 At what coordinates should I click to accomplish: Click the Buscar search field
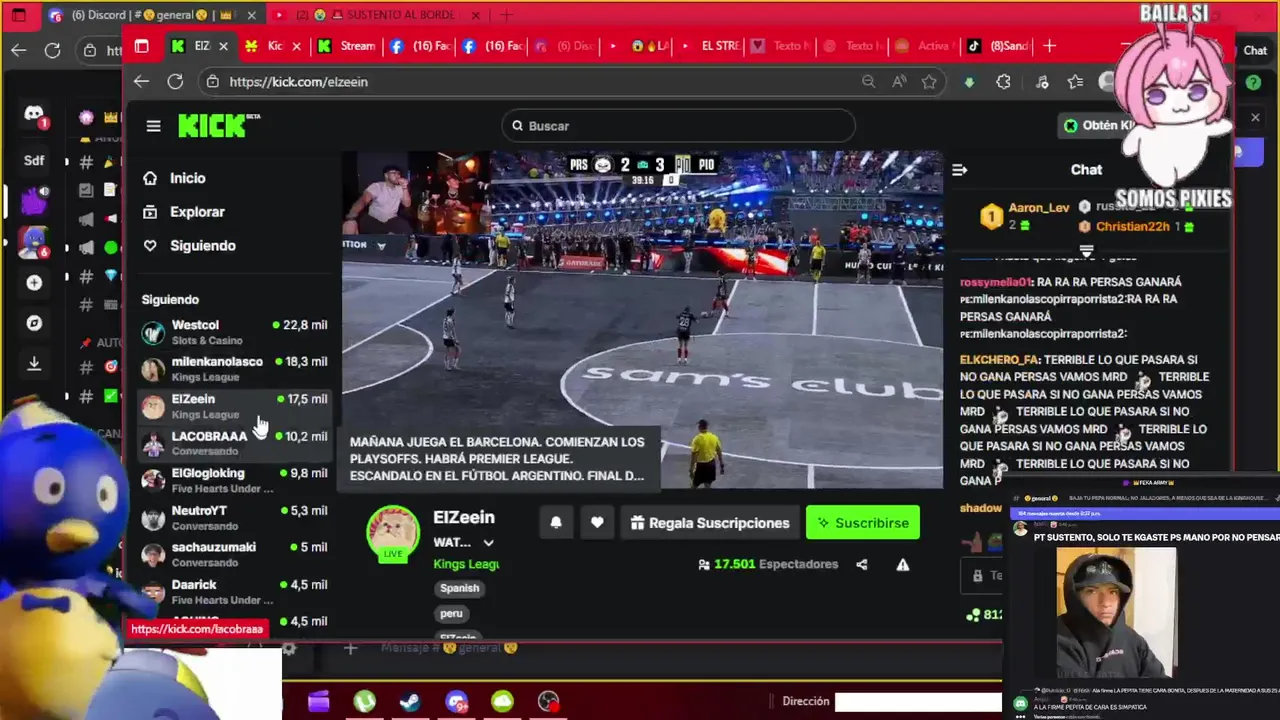(x=678, y=126)
